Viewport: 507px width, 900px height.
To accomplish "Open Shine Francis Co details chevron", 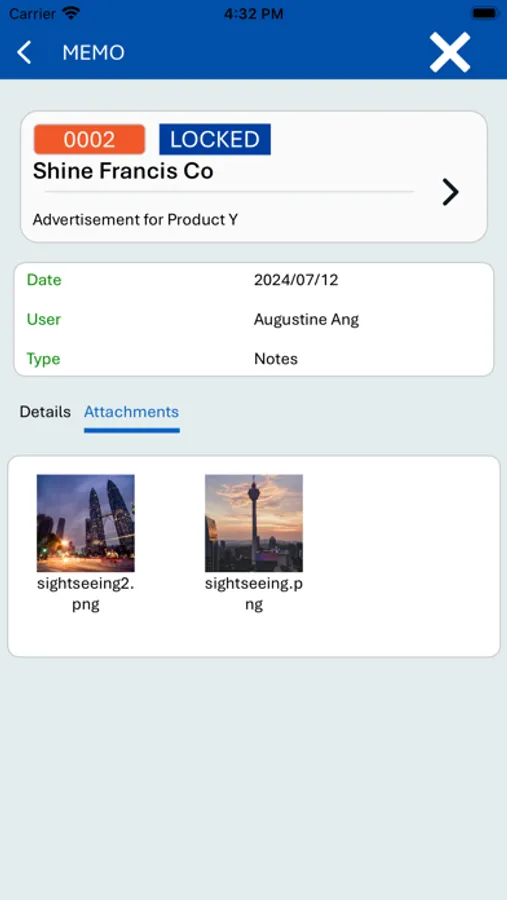I will [x=451, y=192].
